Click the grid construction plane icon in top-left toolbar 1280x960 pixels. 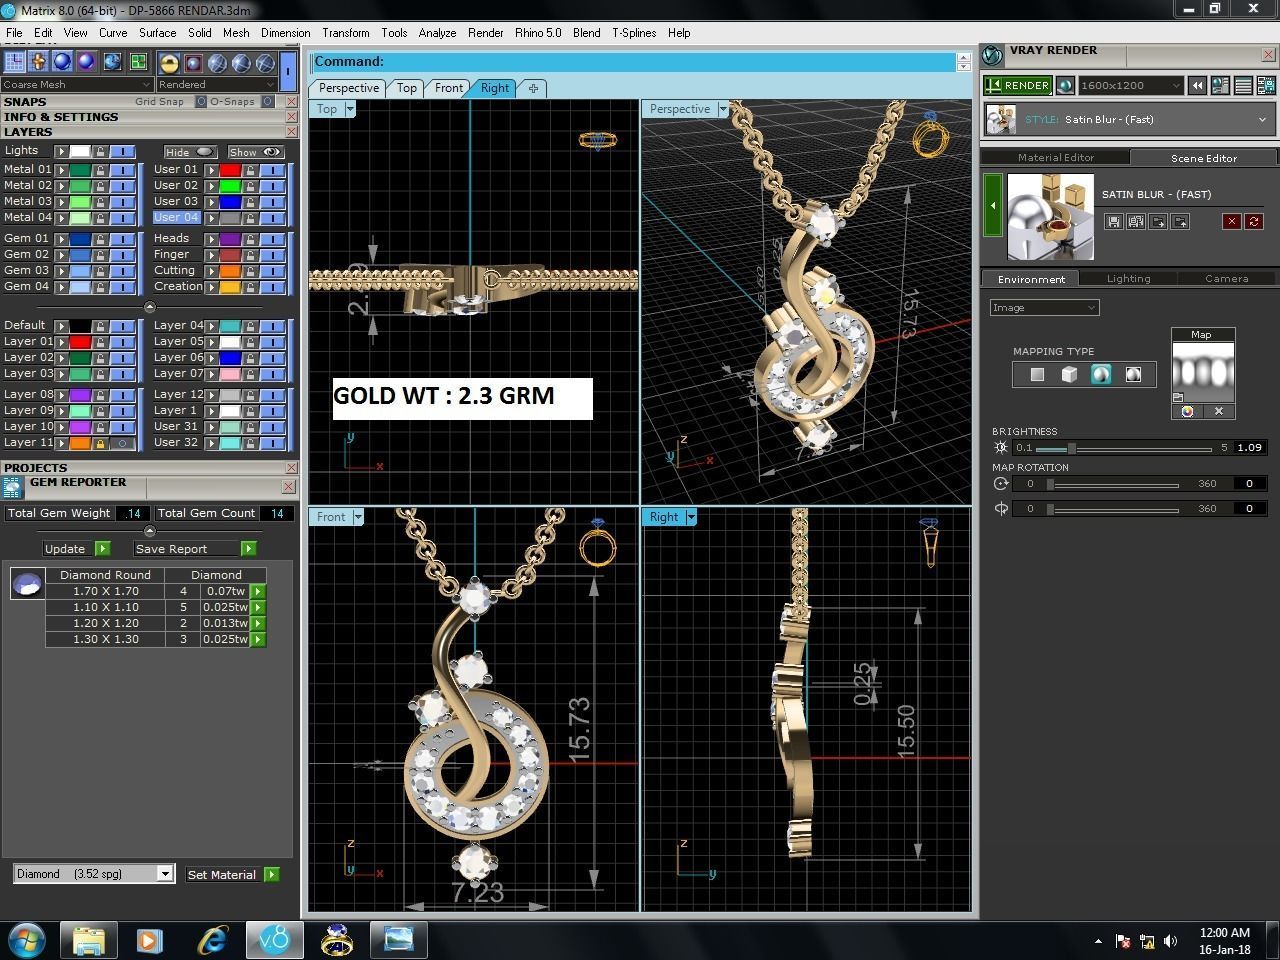click(x=15, y=62)
